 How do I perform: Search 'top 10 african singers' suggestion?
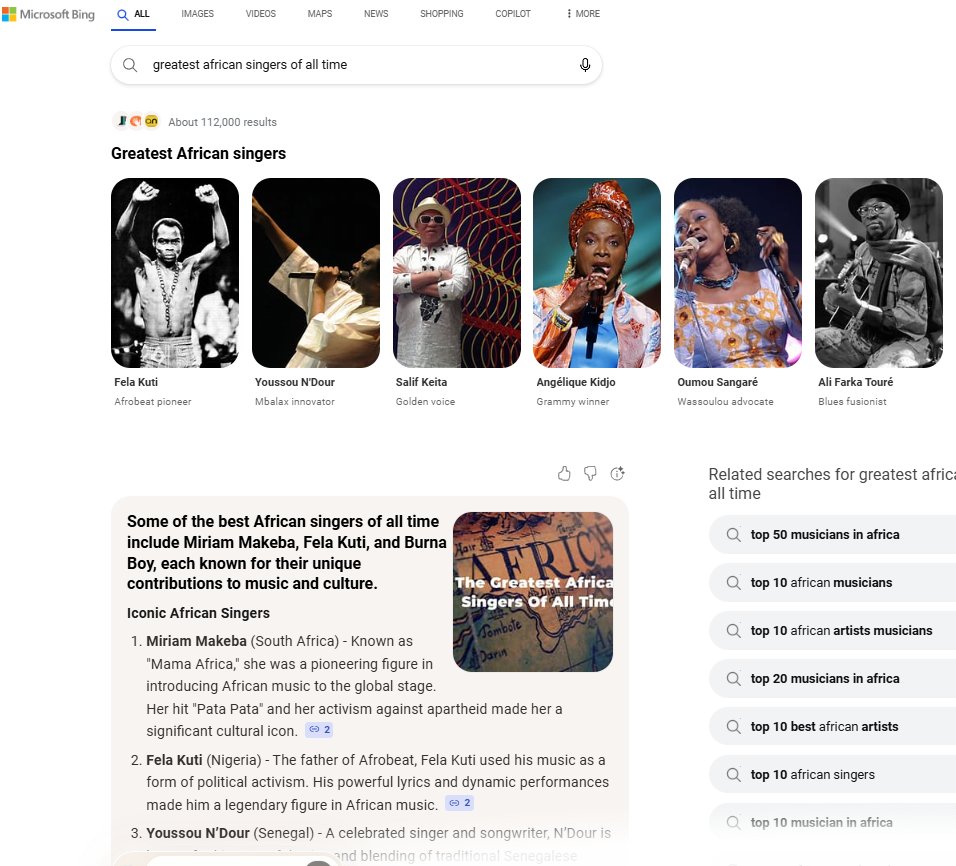(x=832, y=775)
